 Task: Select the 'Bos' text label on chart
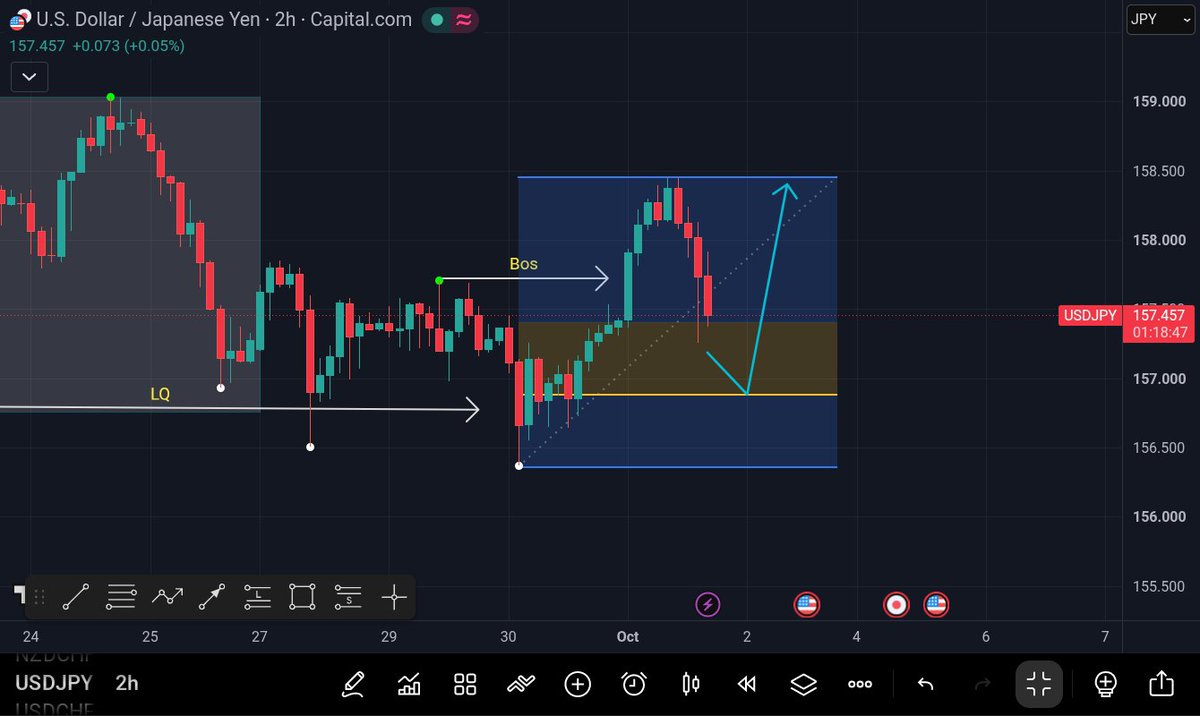pyautogui.click(x=523, y=264)
